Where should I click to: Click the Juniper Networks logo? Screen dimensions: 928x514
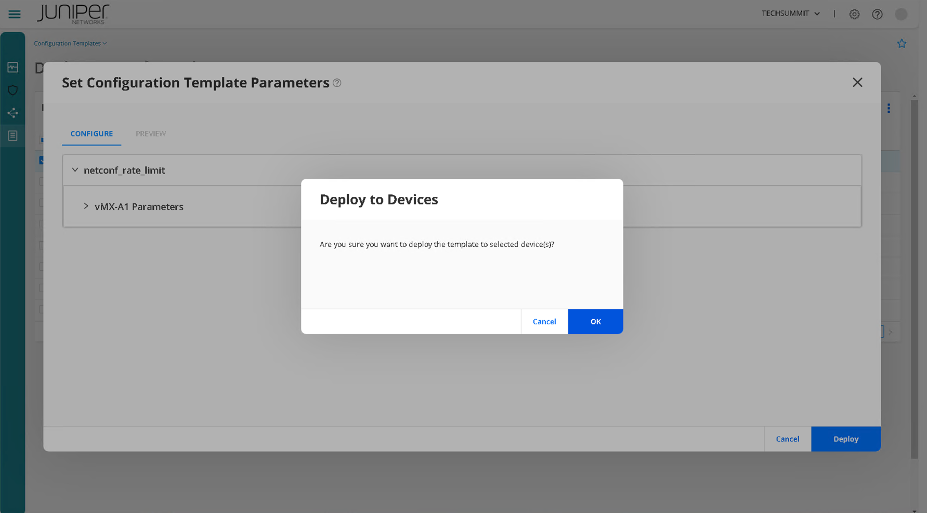[73, 14]
